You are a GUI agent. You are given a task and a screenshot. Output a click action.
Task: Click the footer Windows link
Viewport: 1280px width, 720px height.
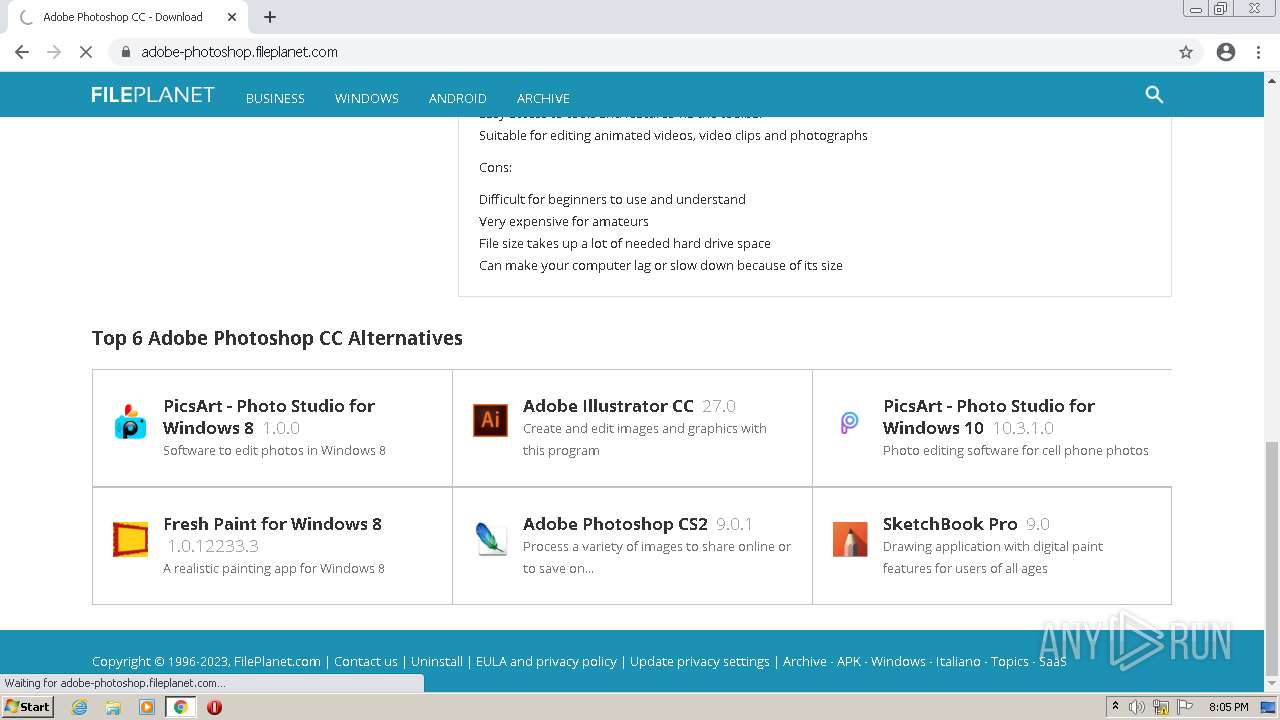click(898, 661)
